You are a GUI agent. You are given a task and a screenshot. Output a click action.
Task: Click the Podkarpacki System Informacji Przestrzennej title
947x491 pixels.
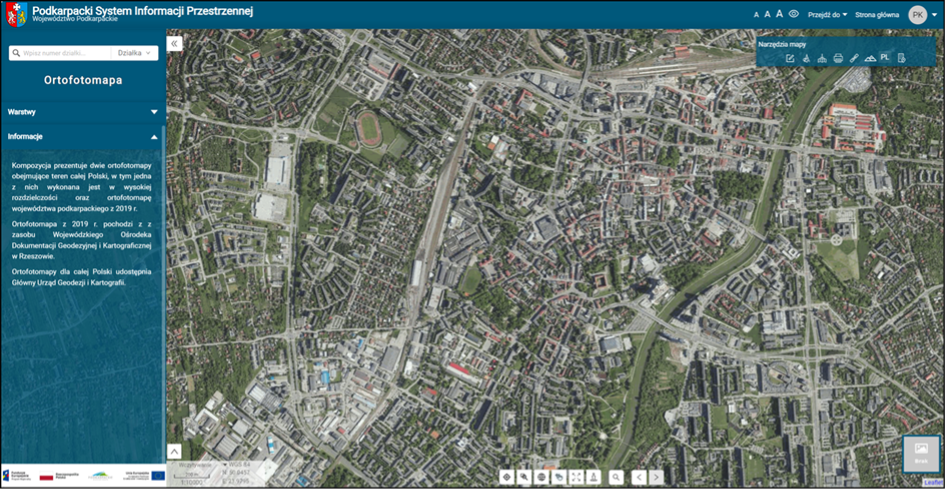[143, 10]
